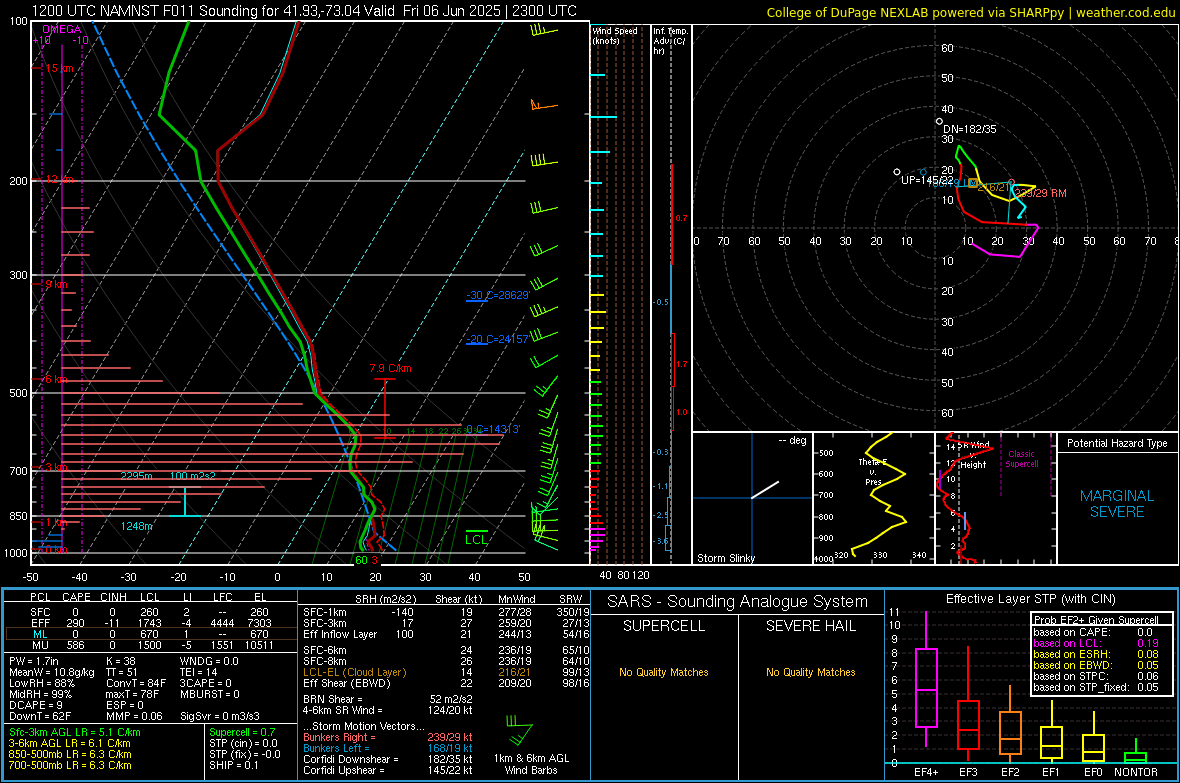Viewport: 1180px width, 783px height.
Task: Click the 'DN=182/35' hodograph label
Action: (969, 129)
